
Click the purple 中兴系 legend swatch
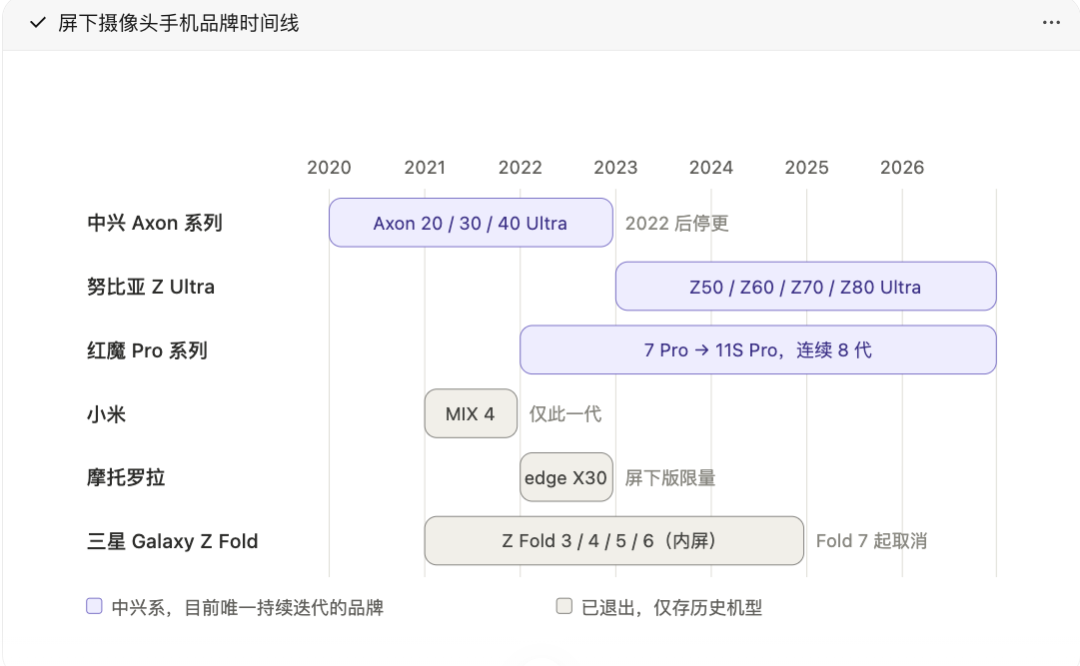94,606
